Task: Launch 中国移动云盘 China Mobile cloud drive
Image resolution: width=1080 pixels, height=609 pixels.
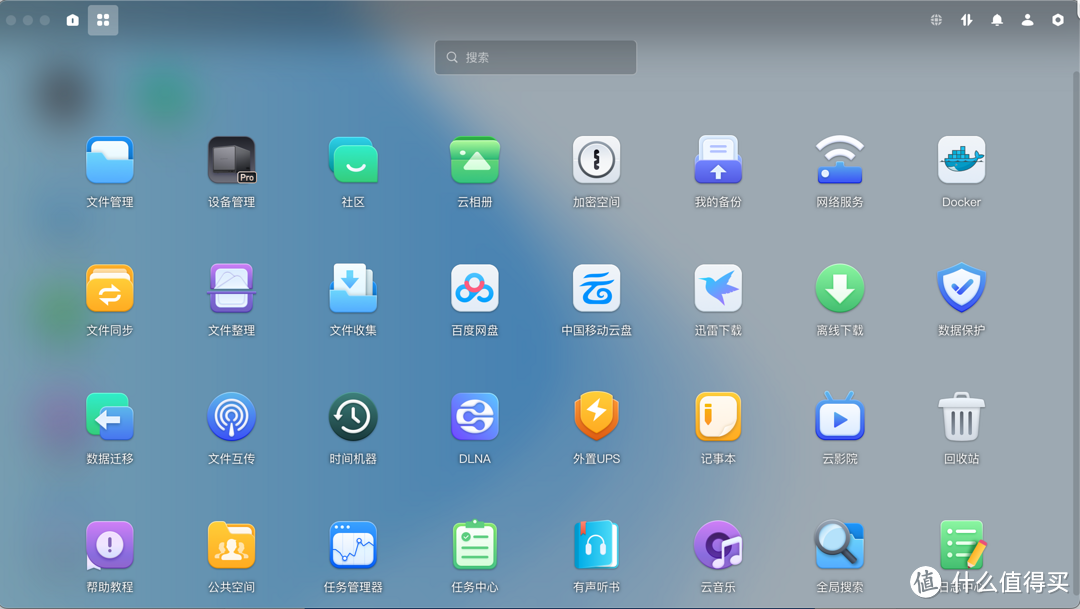Action: (x=596, y=289)
